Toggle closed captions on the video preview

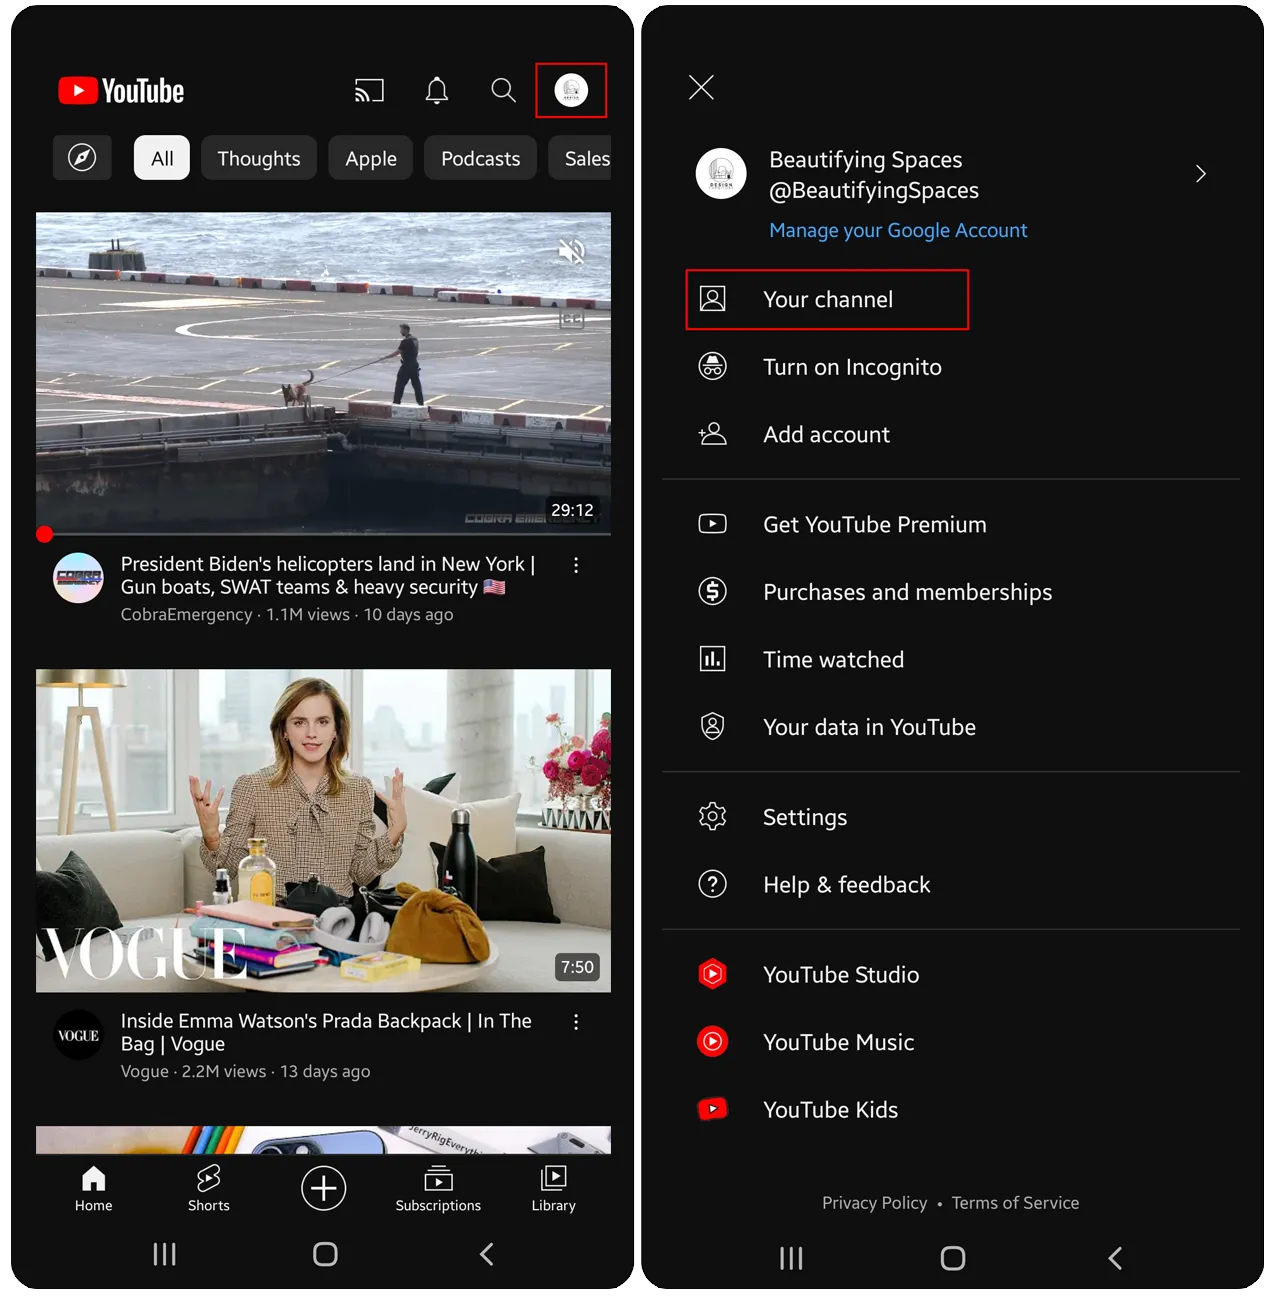click(571, 320)
